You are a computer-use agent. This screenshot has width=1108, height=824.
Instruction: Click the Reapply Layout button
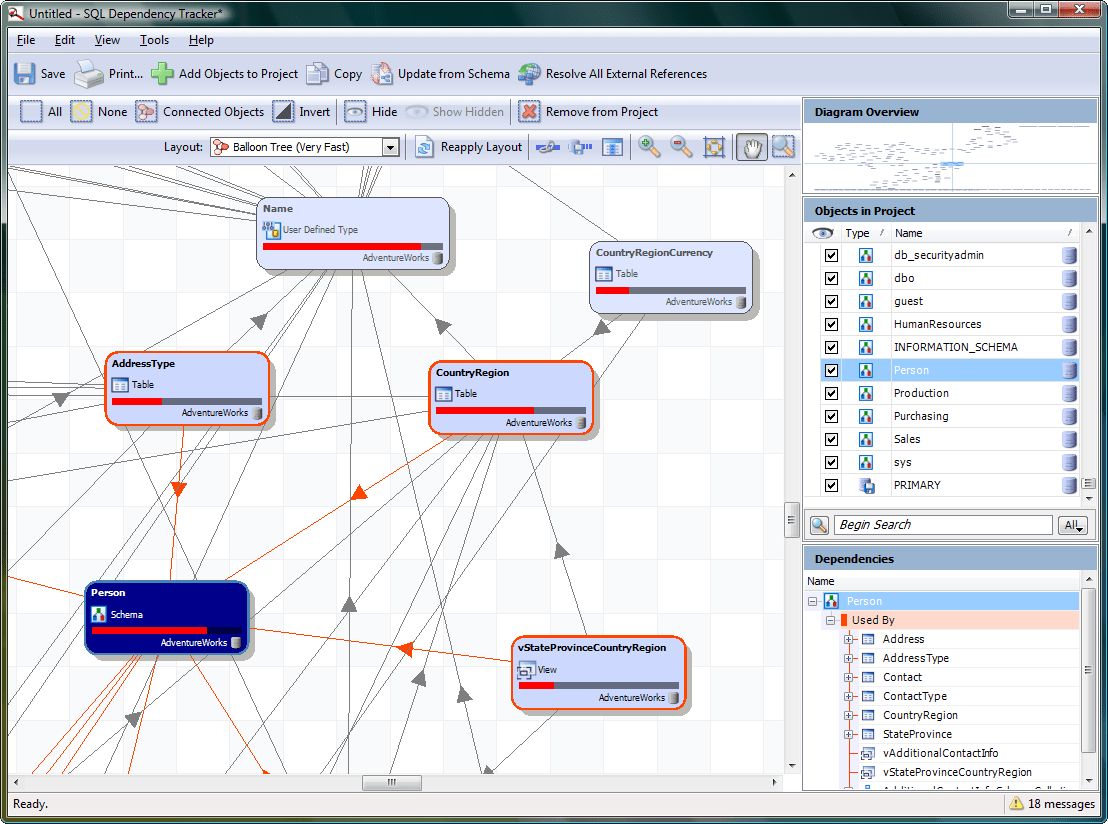point(478,146)
